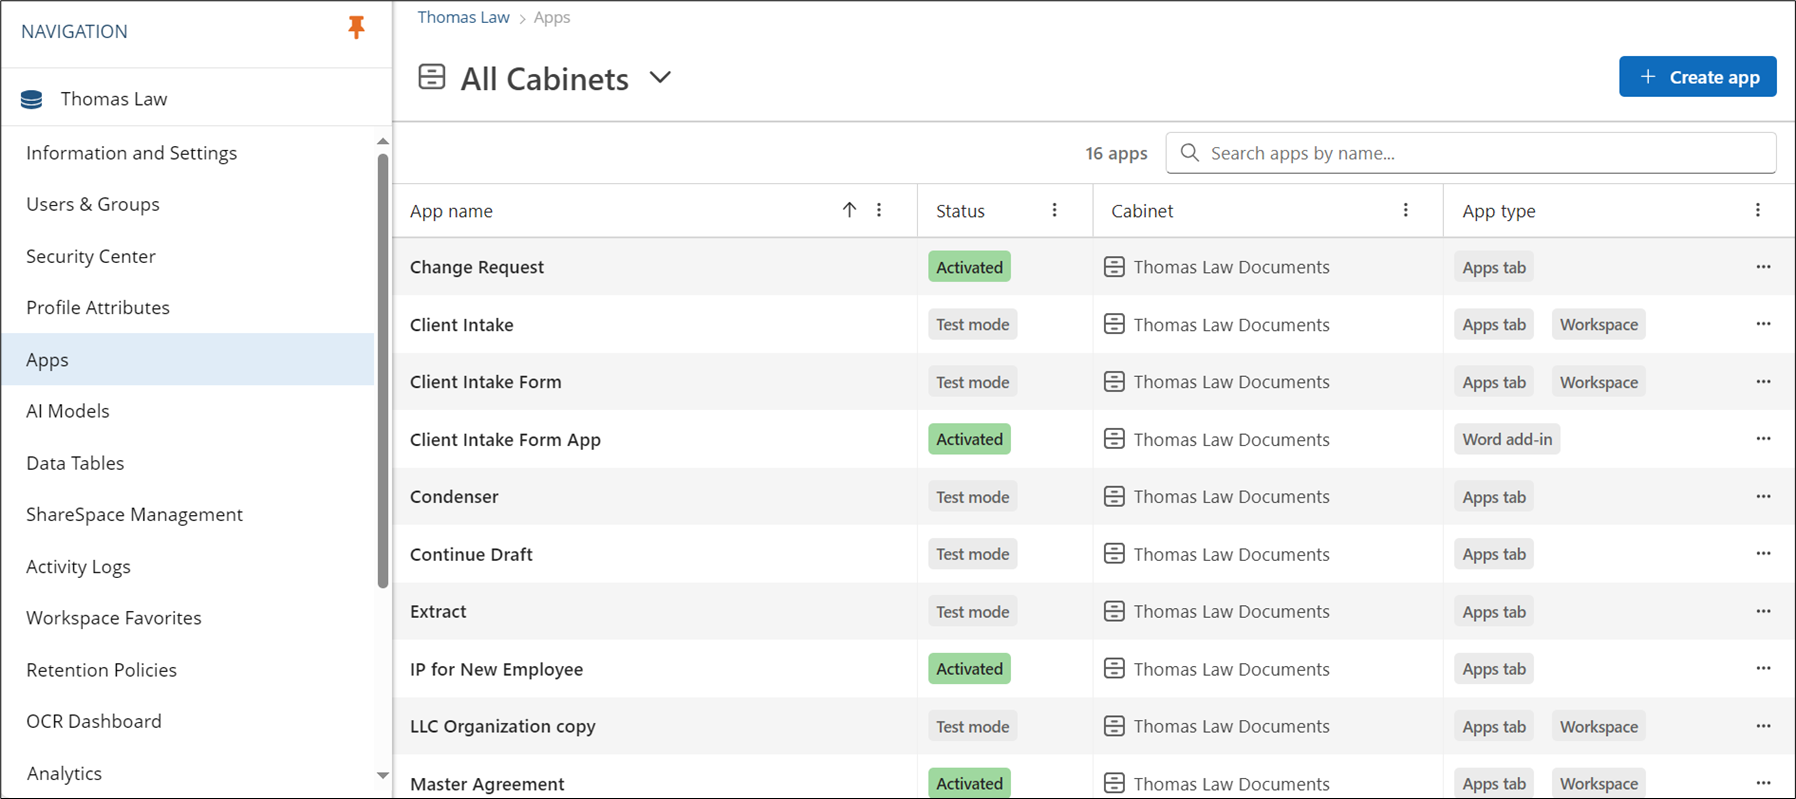This screenshot has height=799, width=1796.
Task: Click the Thomas Law breadcrumb link
Action: point(463,17)
